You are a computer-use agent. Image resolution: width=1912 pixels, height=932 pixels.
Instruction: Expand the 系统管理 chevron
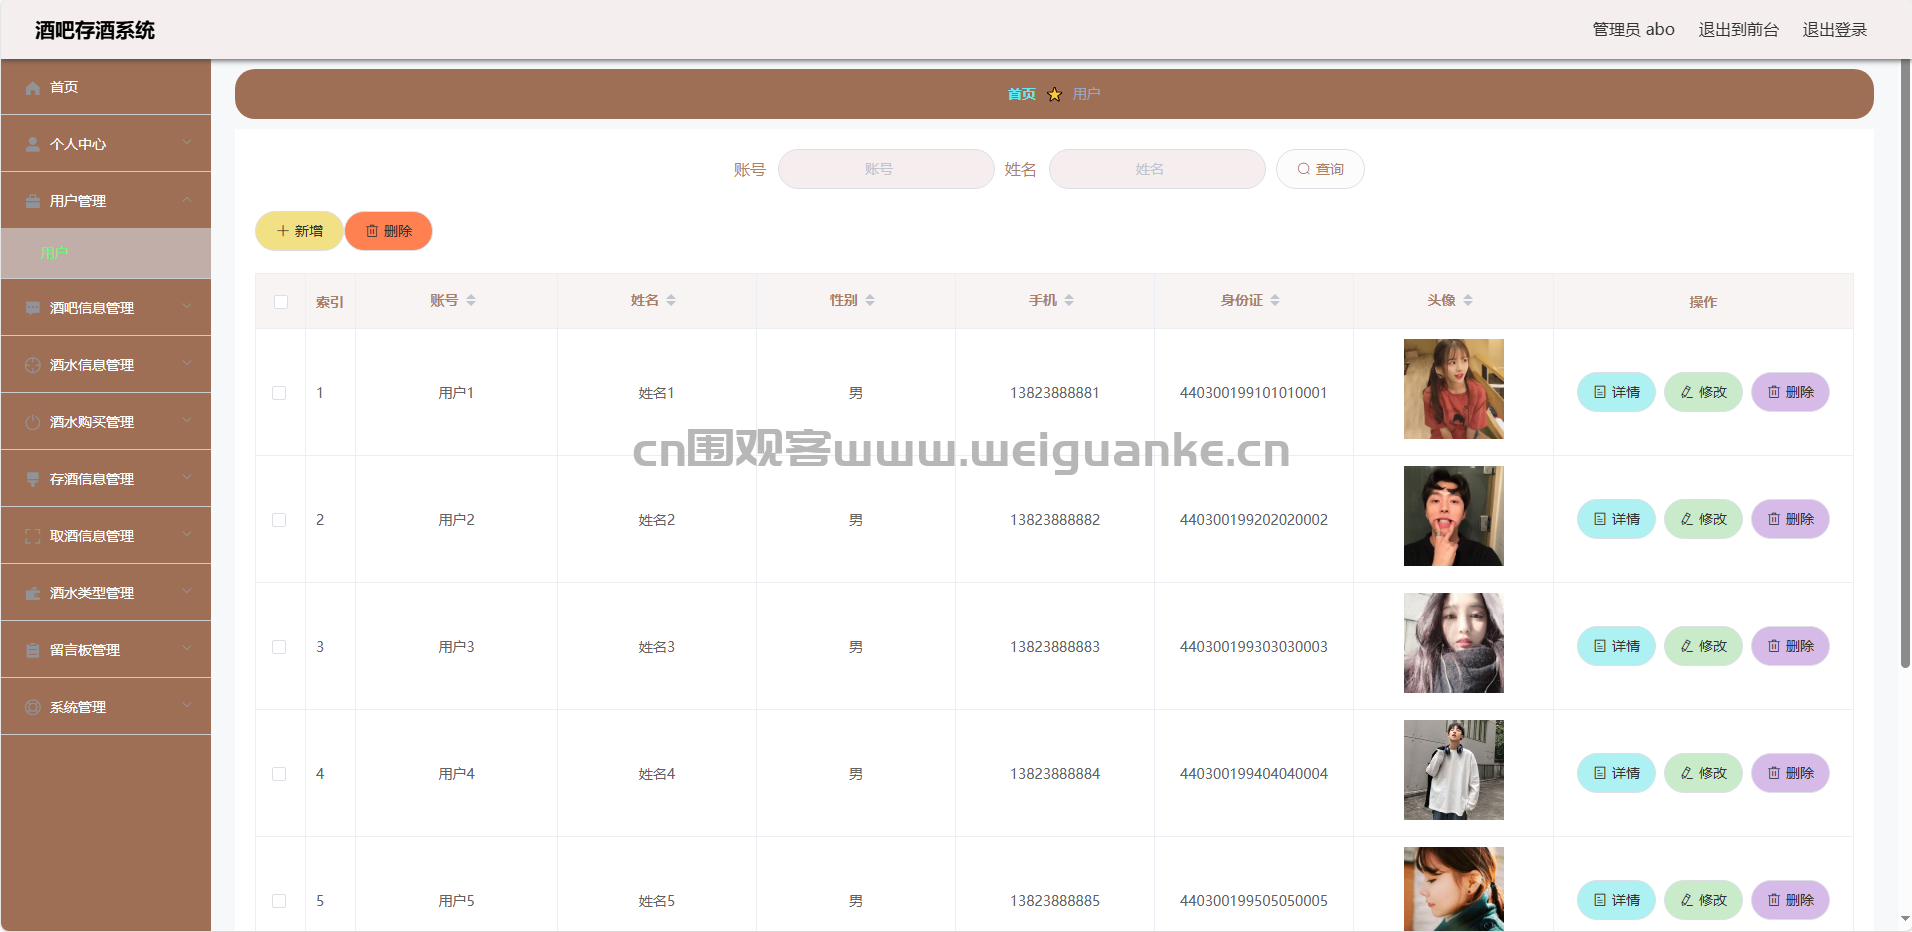point(187,706)
